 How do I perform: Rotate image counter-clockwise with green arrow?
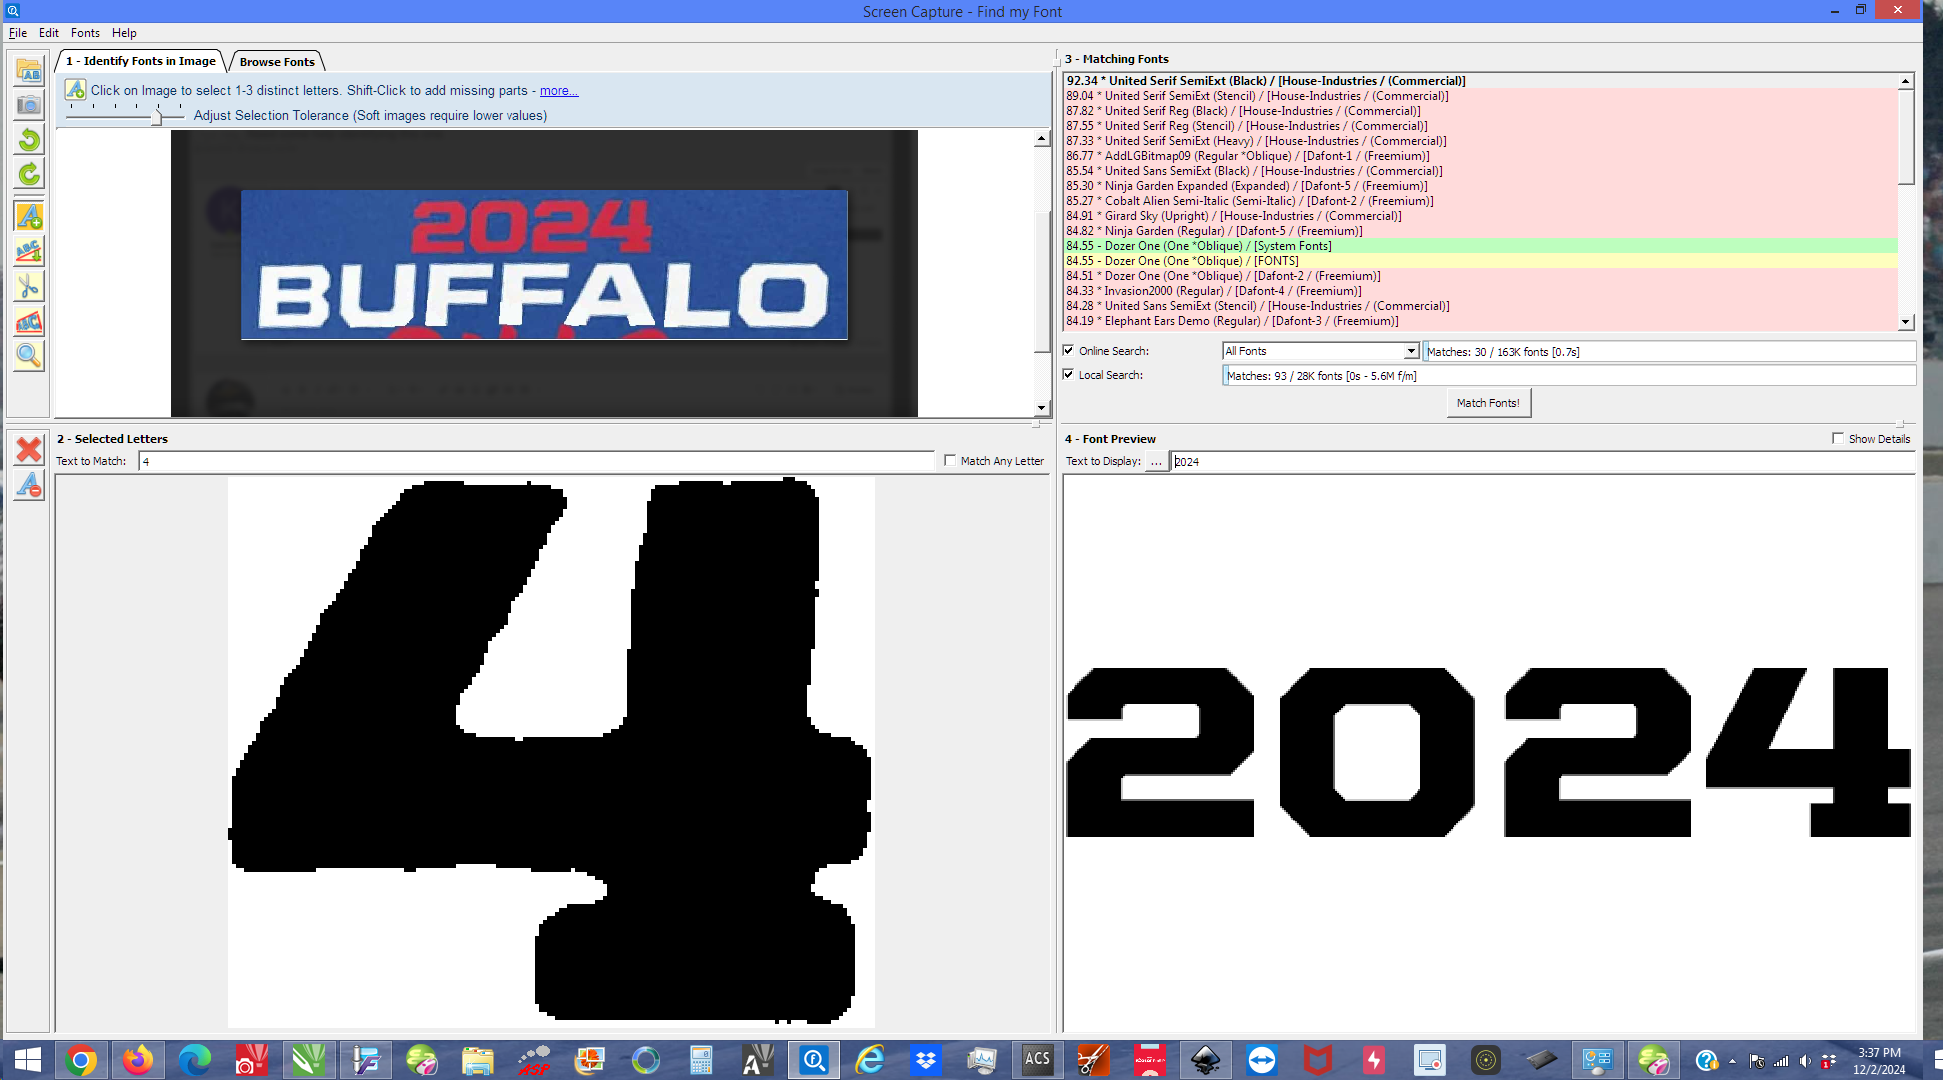coord(29,139)
